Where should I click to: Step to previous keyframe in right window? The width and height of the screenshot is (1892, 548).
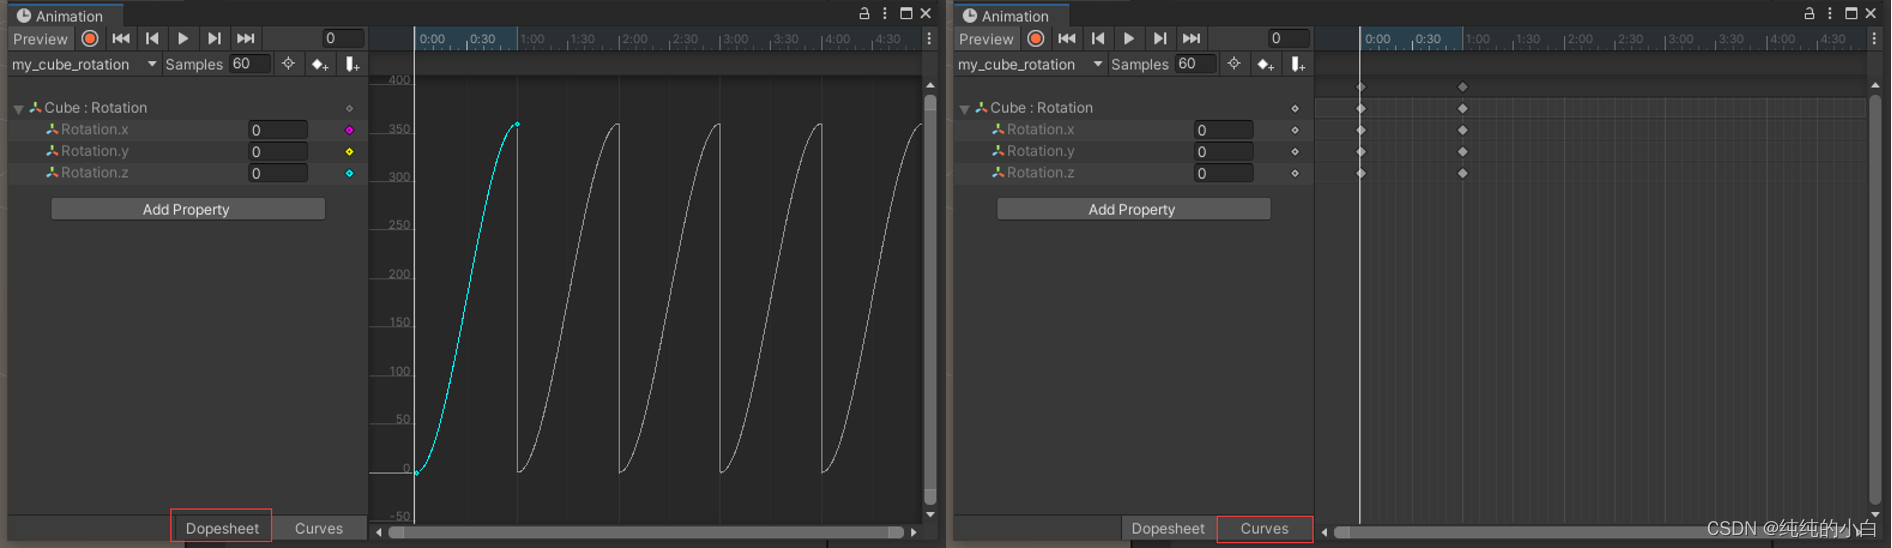[1098, 38]
